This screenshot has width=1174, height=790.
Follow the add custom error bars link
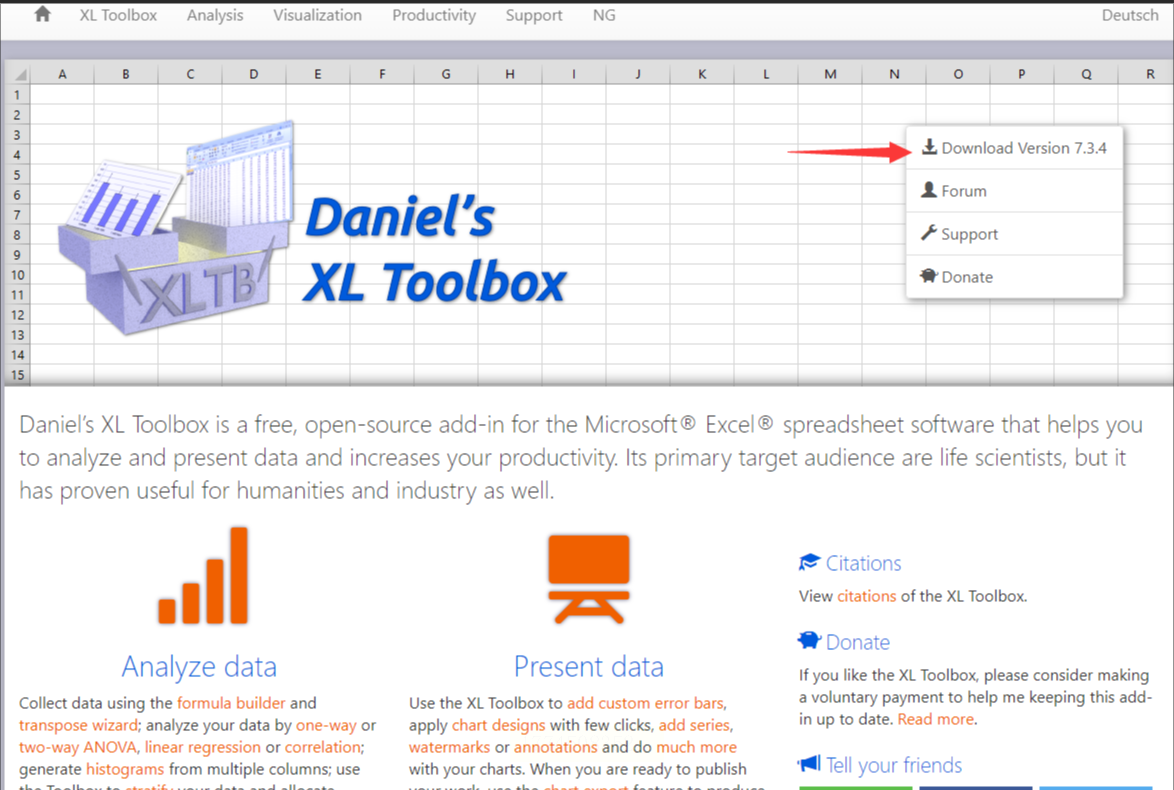tap(645, 703)
